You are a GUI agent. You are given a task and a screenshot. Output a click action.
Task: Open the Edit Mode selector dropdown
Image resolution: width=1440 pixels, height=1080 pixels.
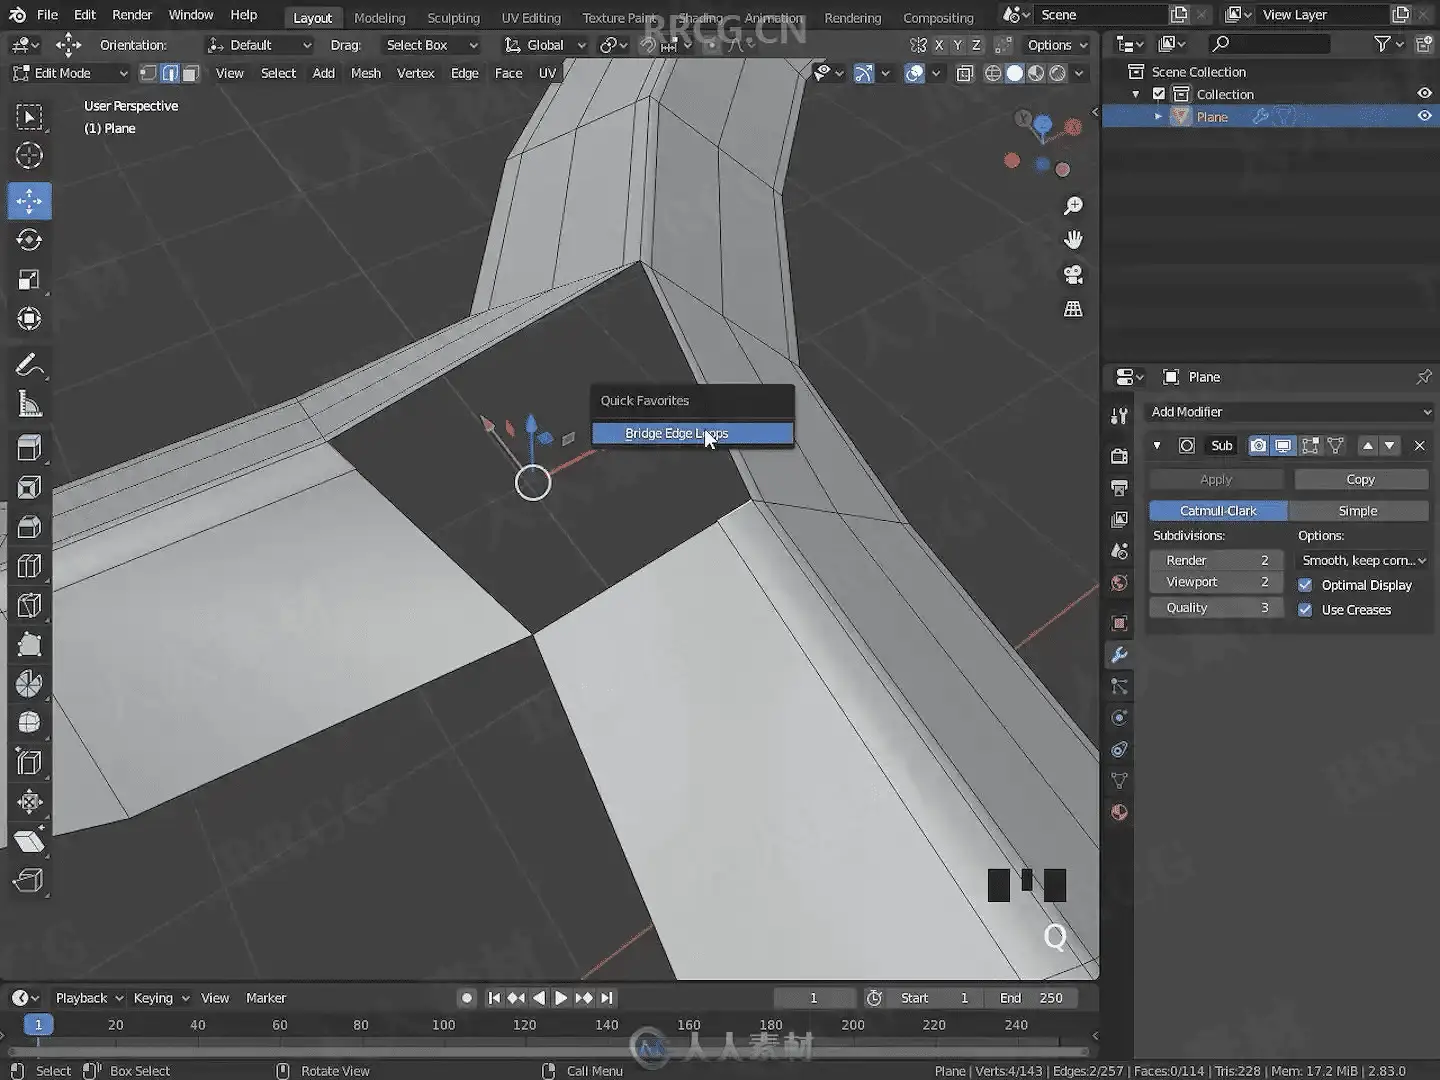[x=70, y=73]
